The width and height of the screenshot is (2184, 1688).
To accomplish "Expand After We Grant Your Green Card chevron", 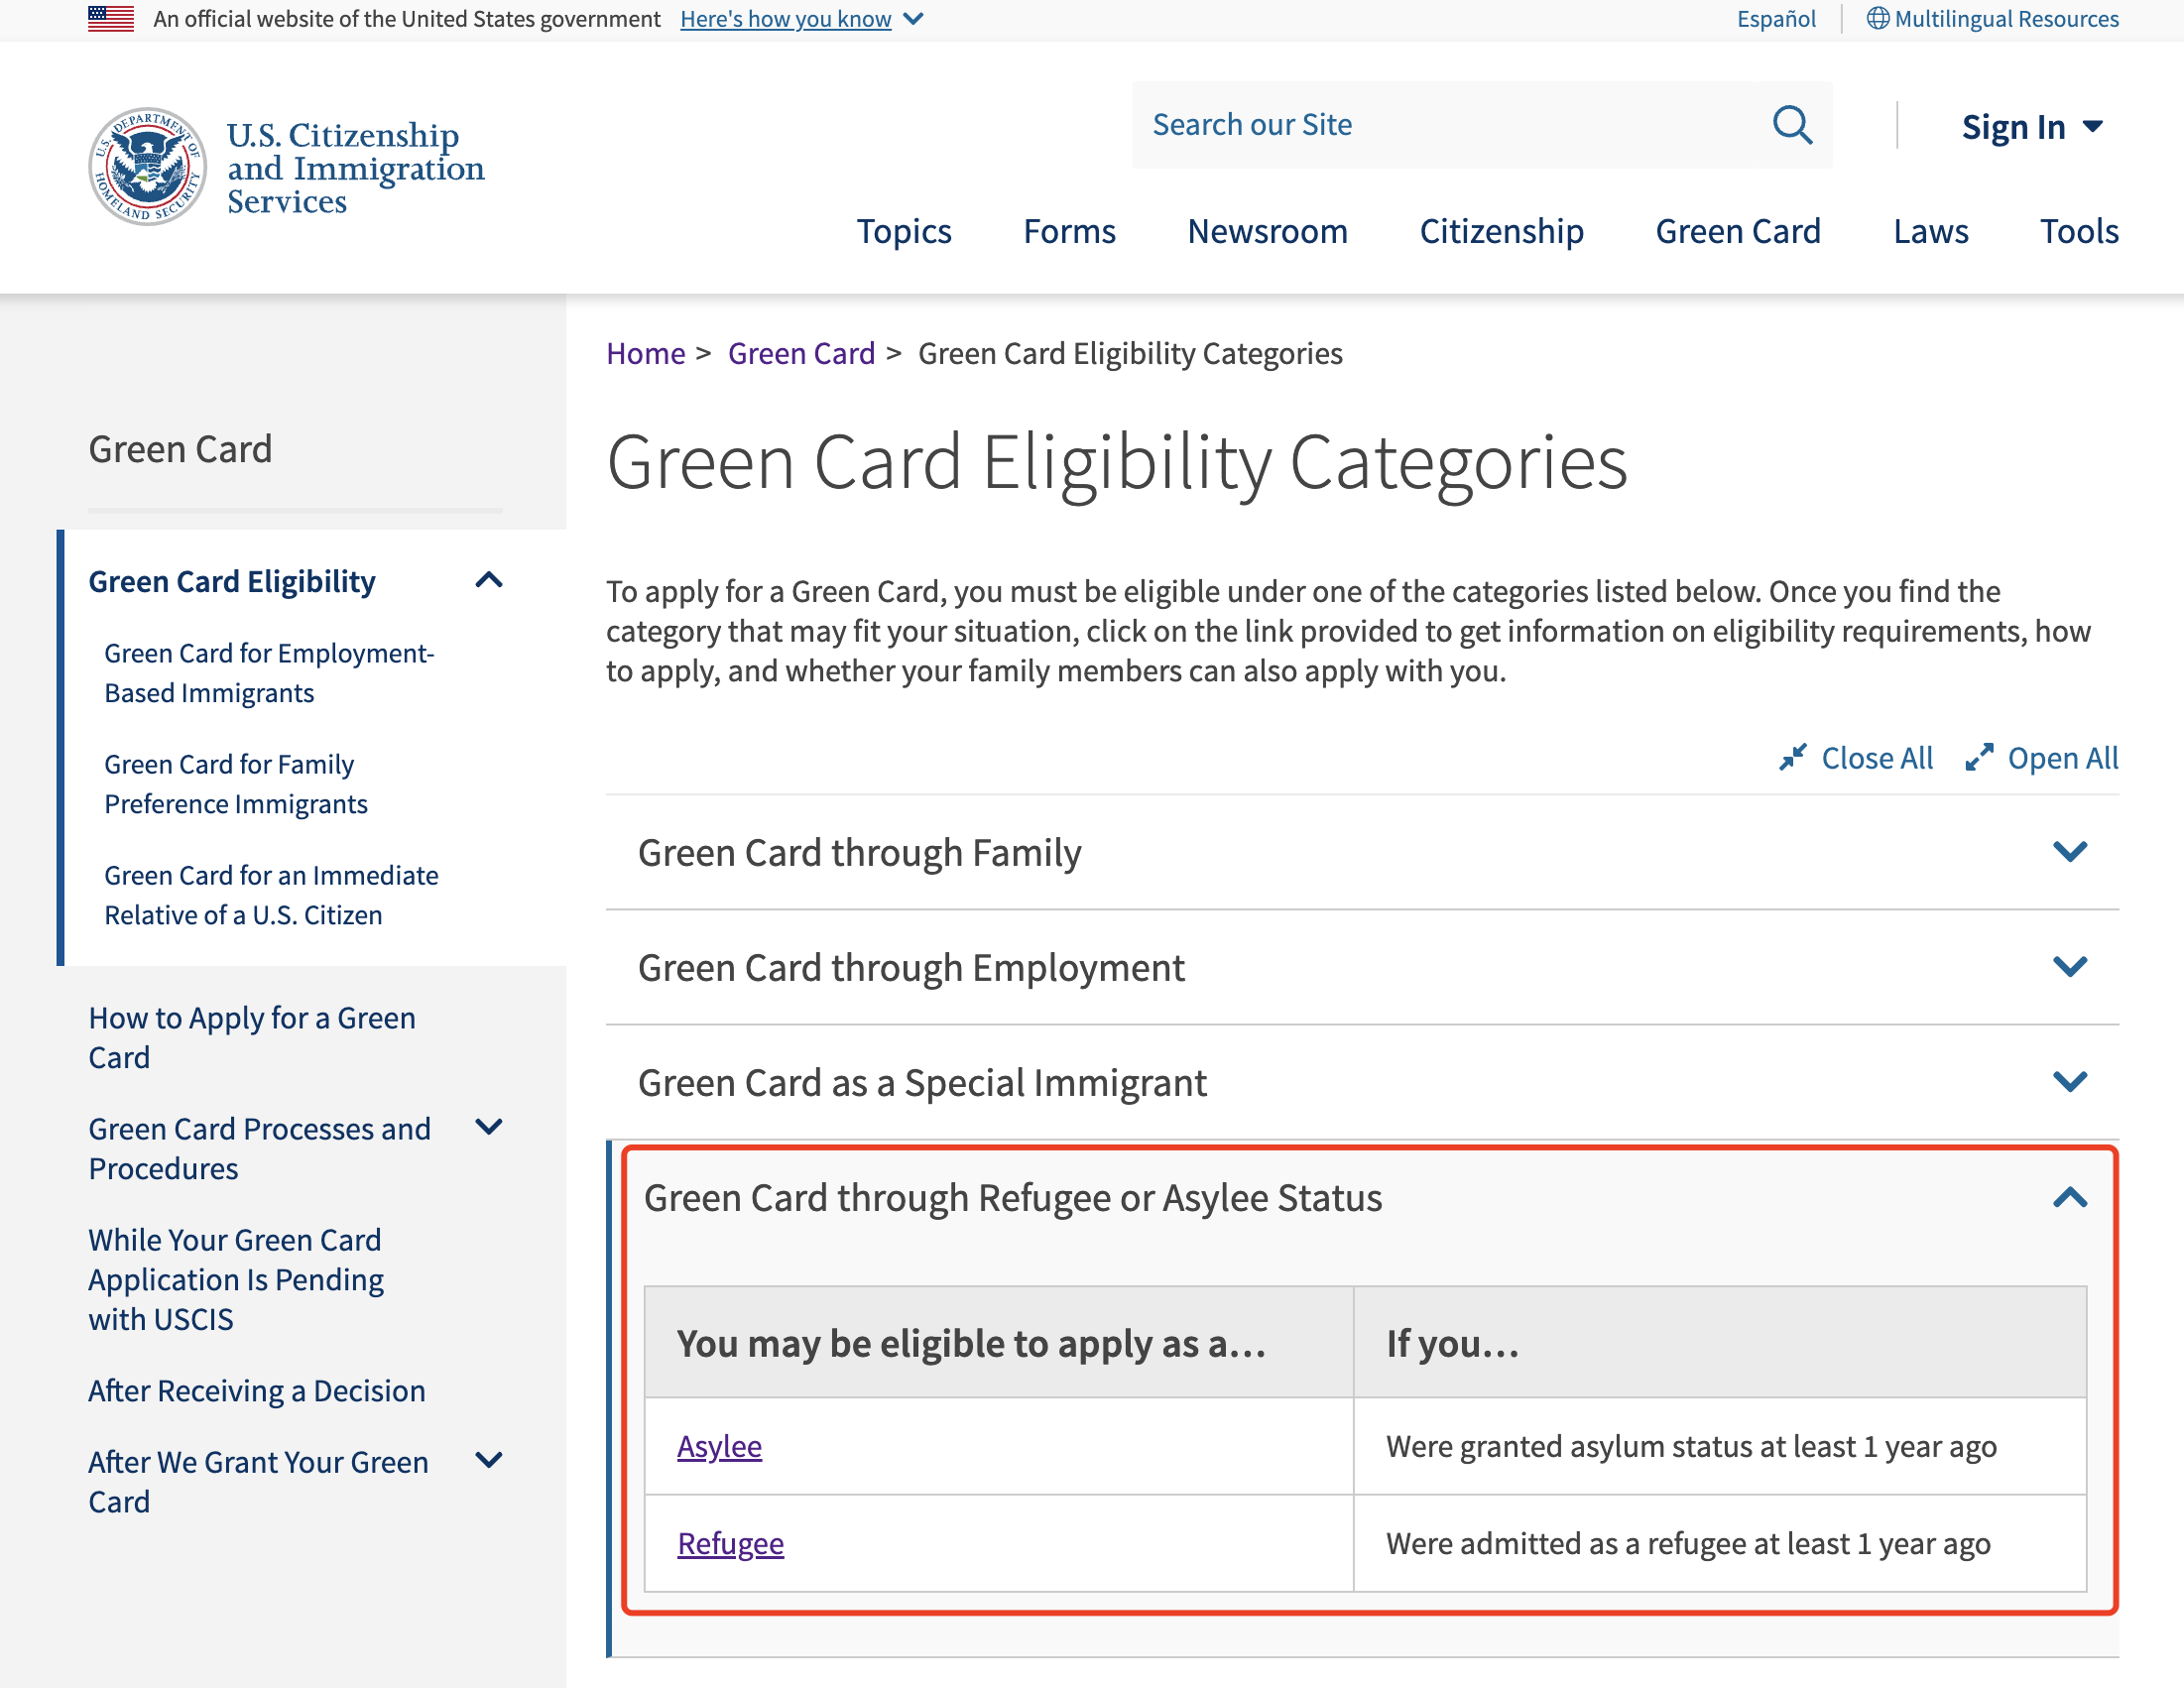I will (489, 1460).
